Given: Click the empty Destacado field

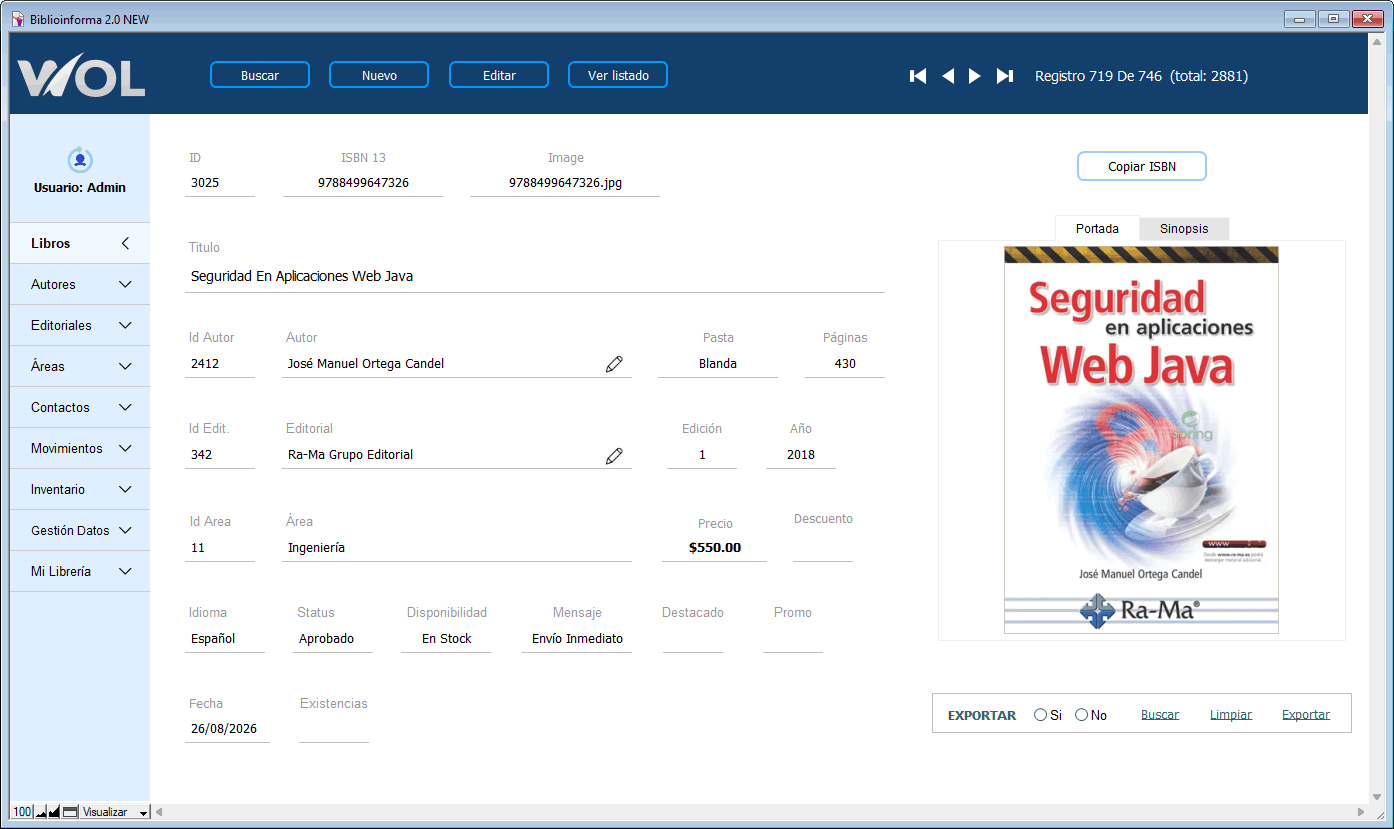Looking at the screenshot, I should (x=692, y=639).
